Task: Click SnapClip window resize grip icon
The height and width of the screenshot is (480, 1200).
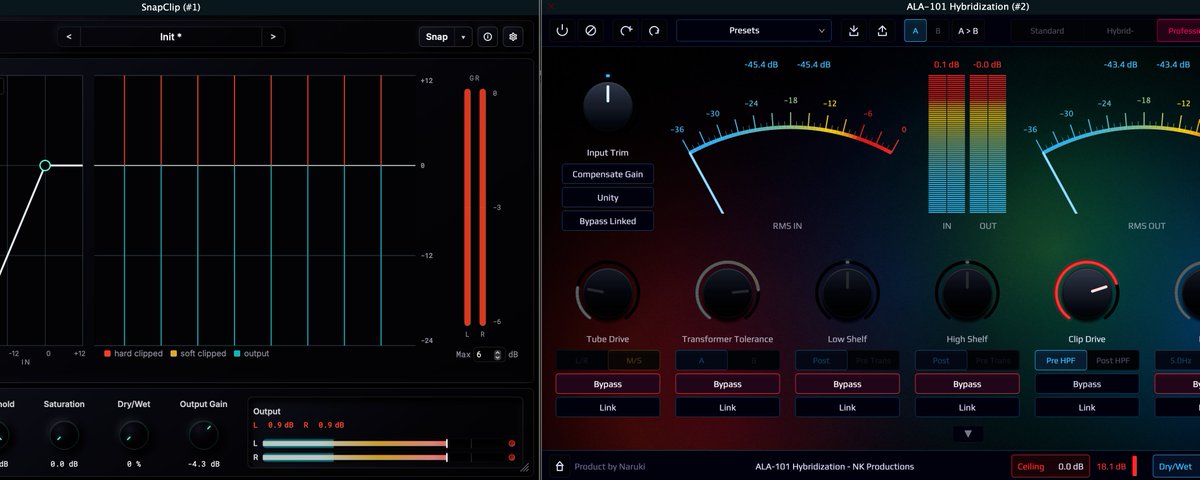Action: tap(525, 466)
